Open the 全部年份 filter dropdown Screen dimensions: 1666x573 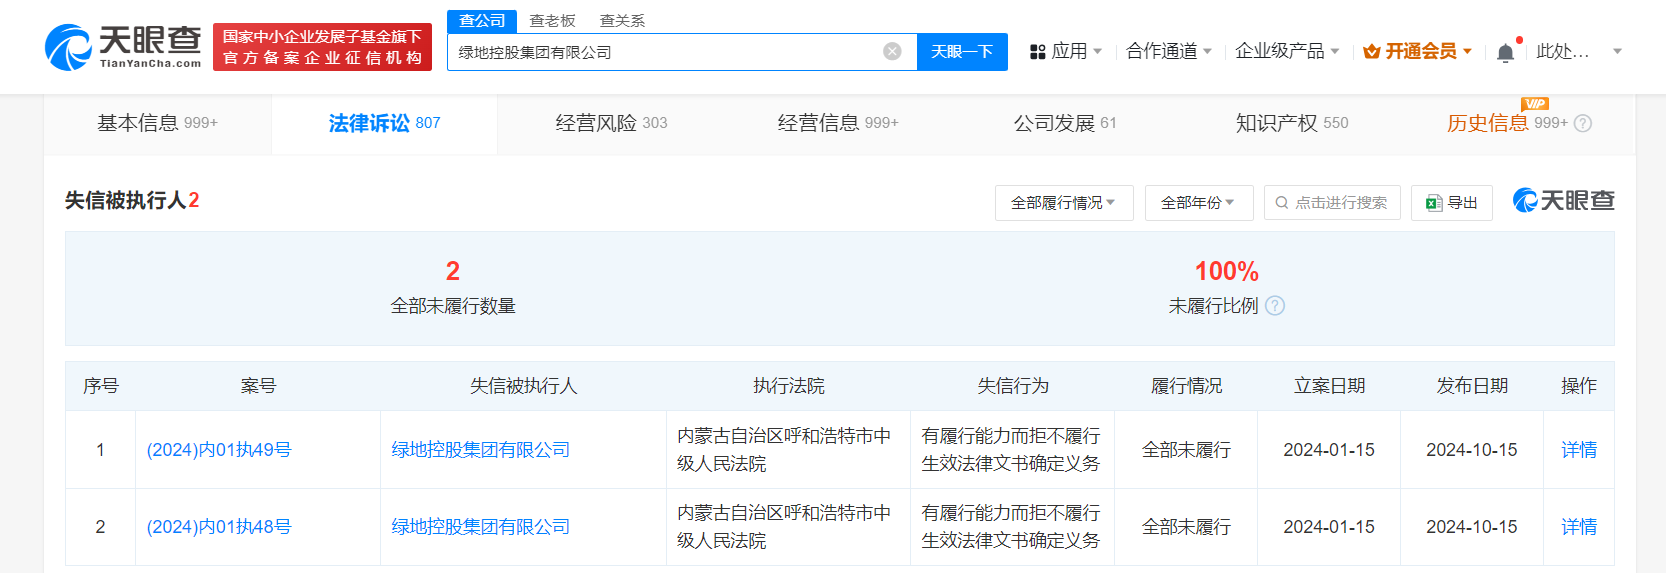[x=1198, y=203]
